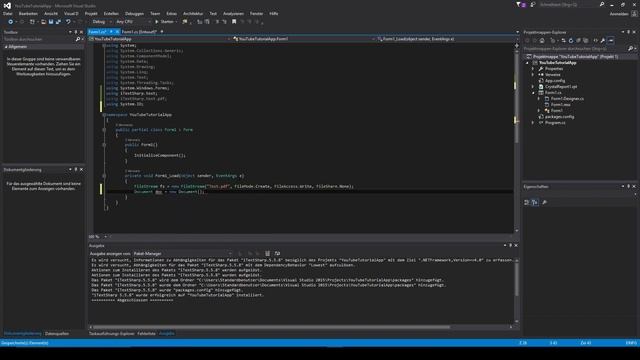This screenshot has height=360, width=640.
Task: Switch to the Form1.cs code tab
Action: [x=98, y=32]
